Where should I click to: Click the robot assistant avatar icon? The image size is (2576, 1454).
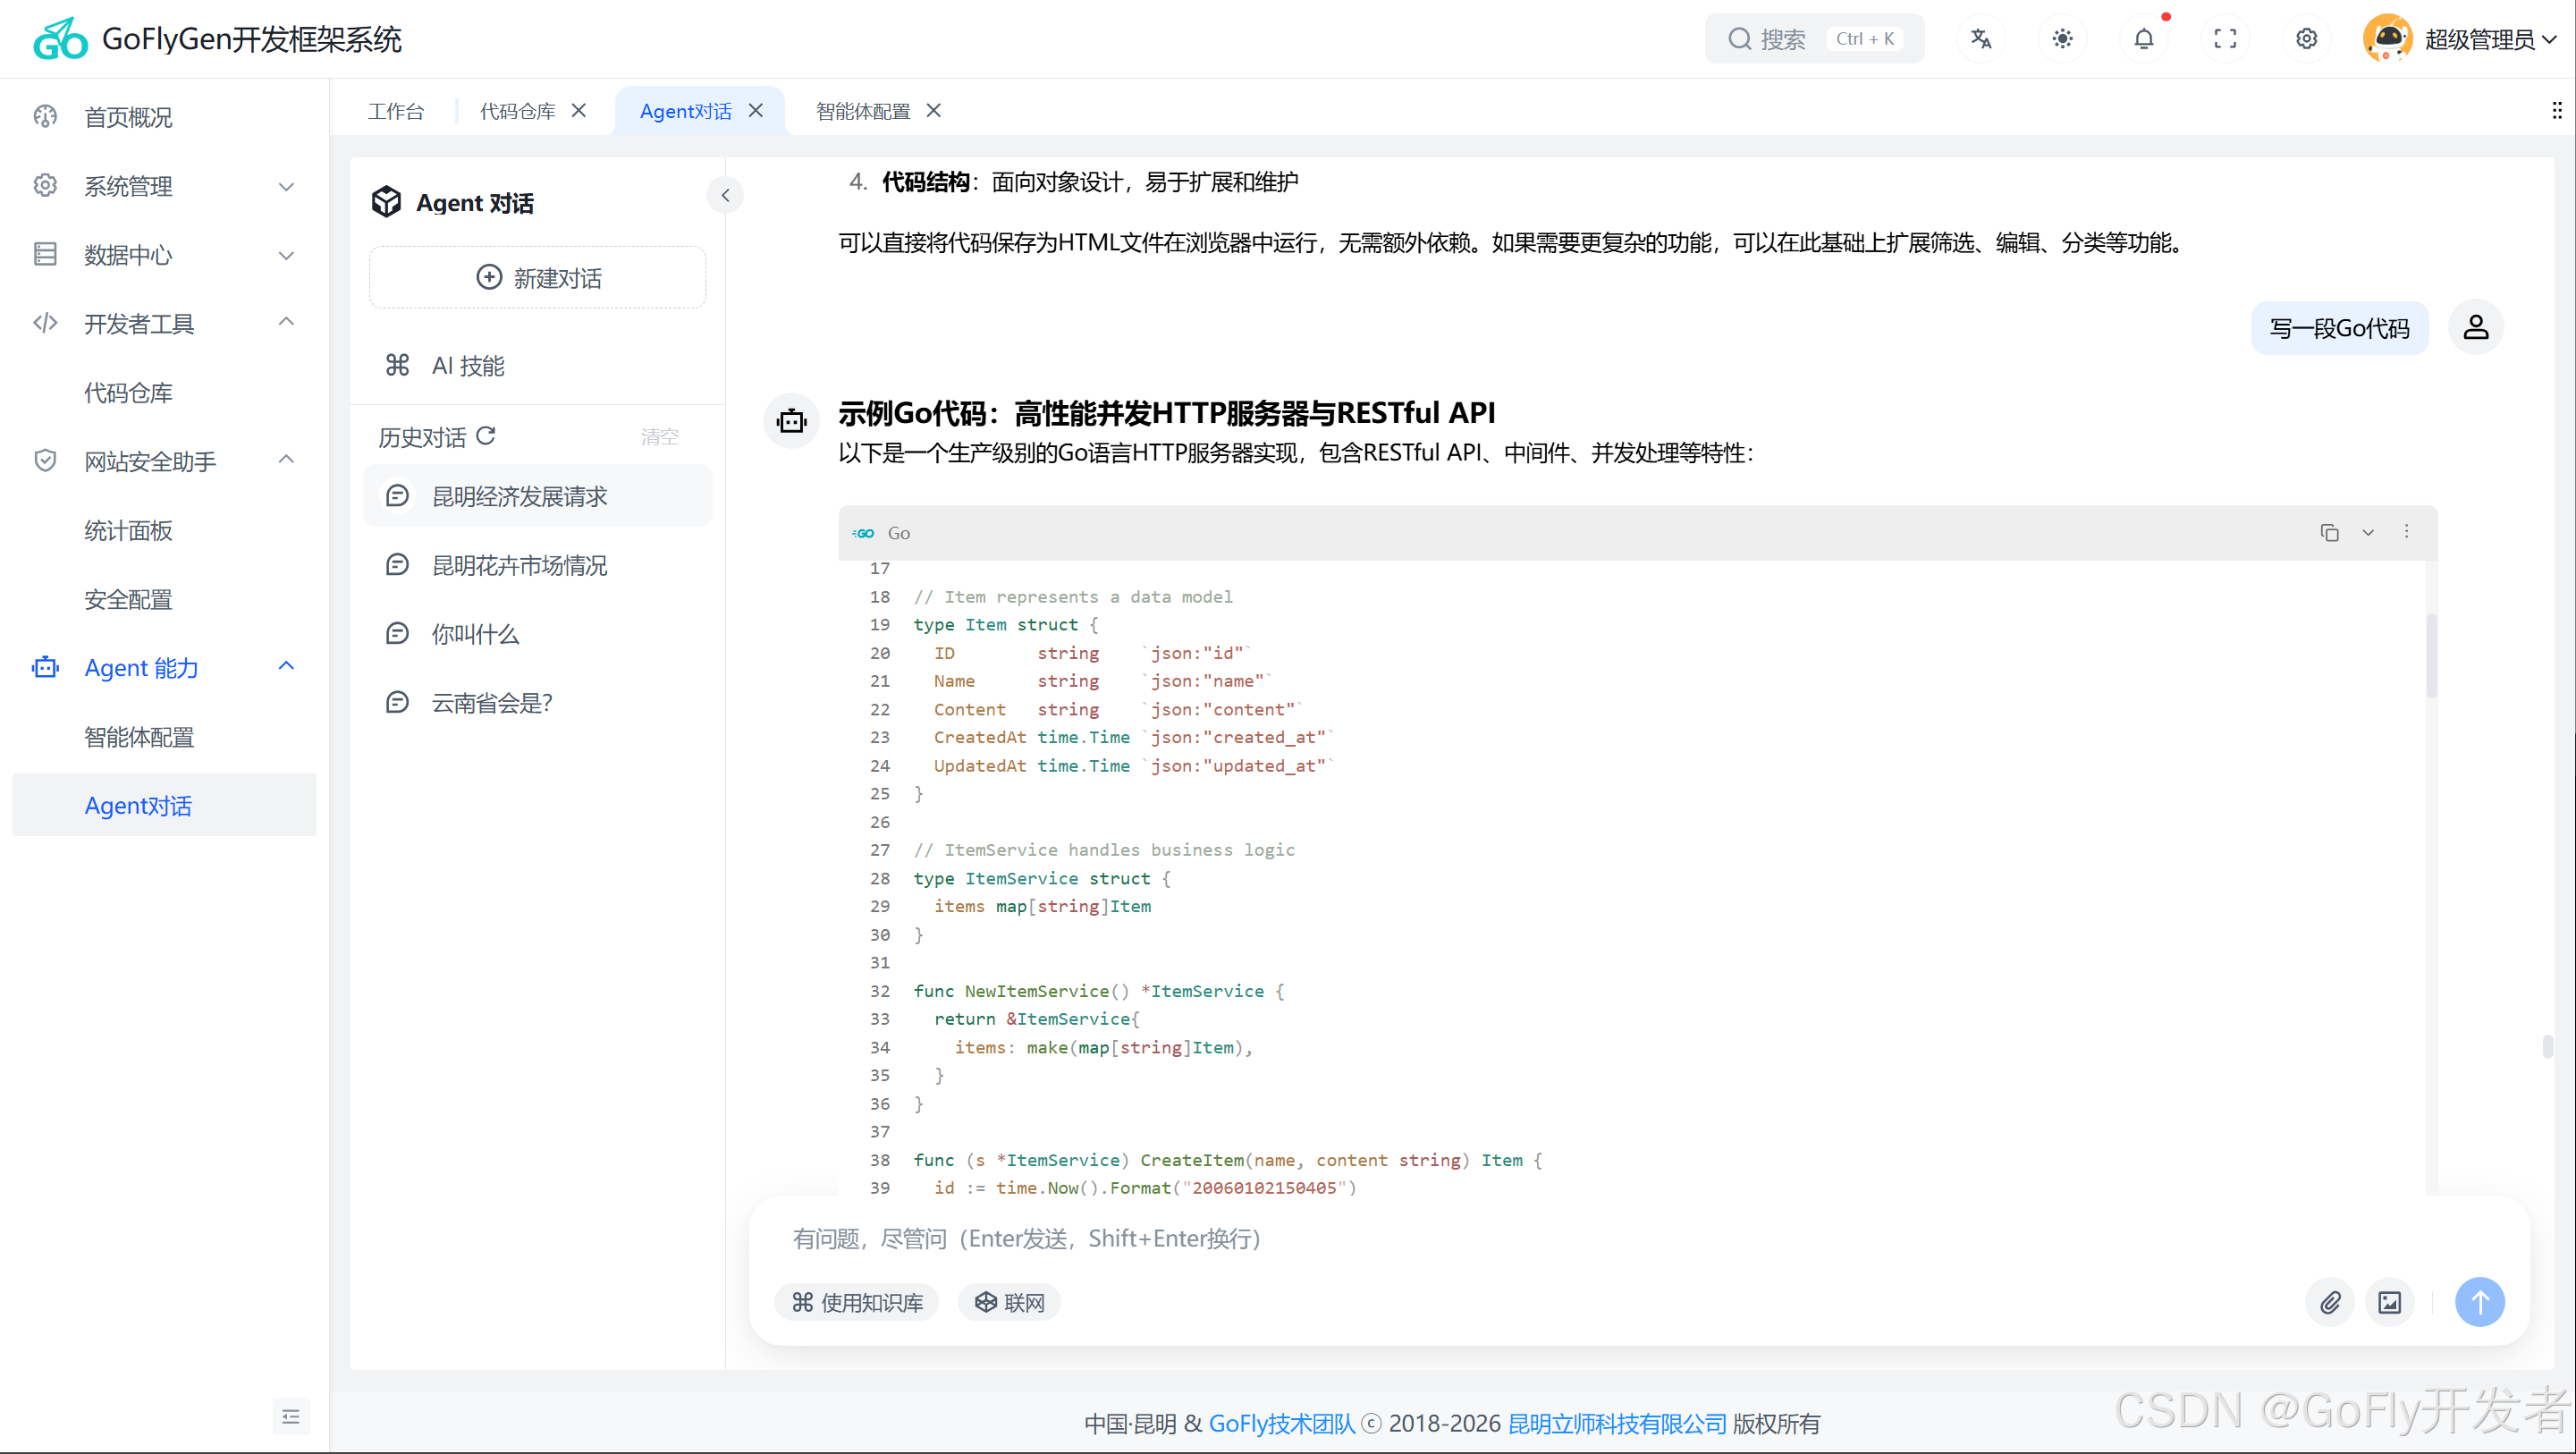click(791, 421)
